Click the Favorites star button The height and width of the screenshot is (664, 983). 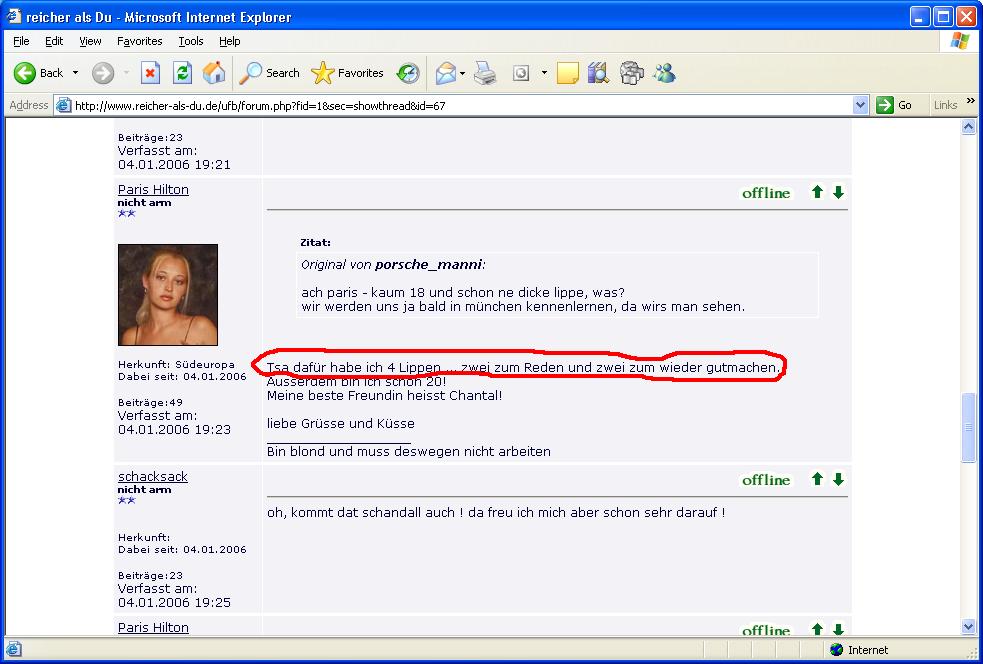click(348, 73)
